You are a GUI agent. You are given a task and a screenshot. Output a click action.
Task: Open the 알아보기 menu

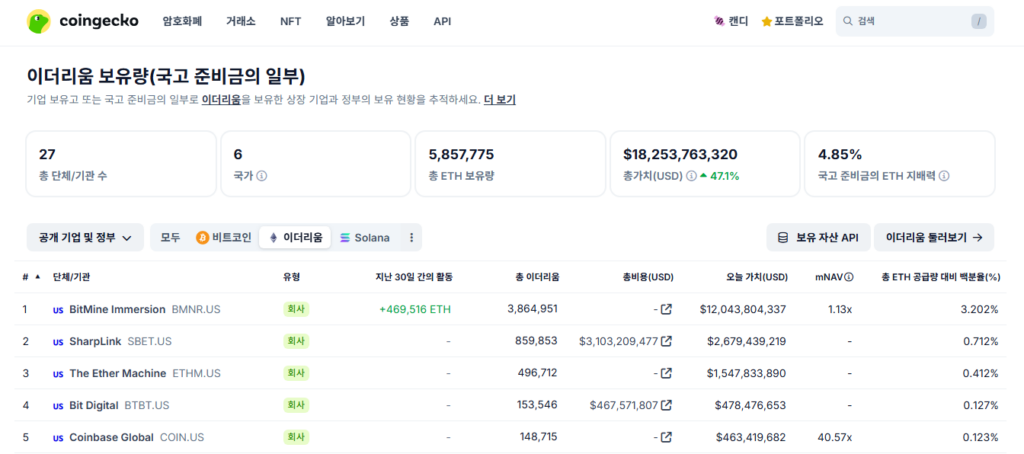345,21
